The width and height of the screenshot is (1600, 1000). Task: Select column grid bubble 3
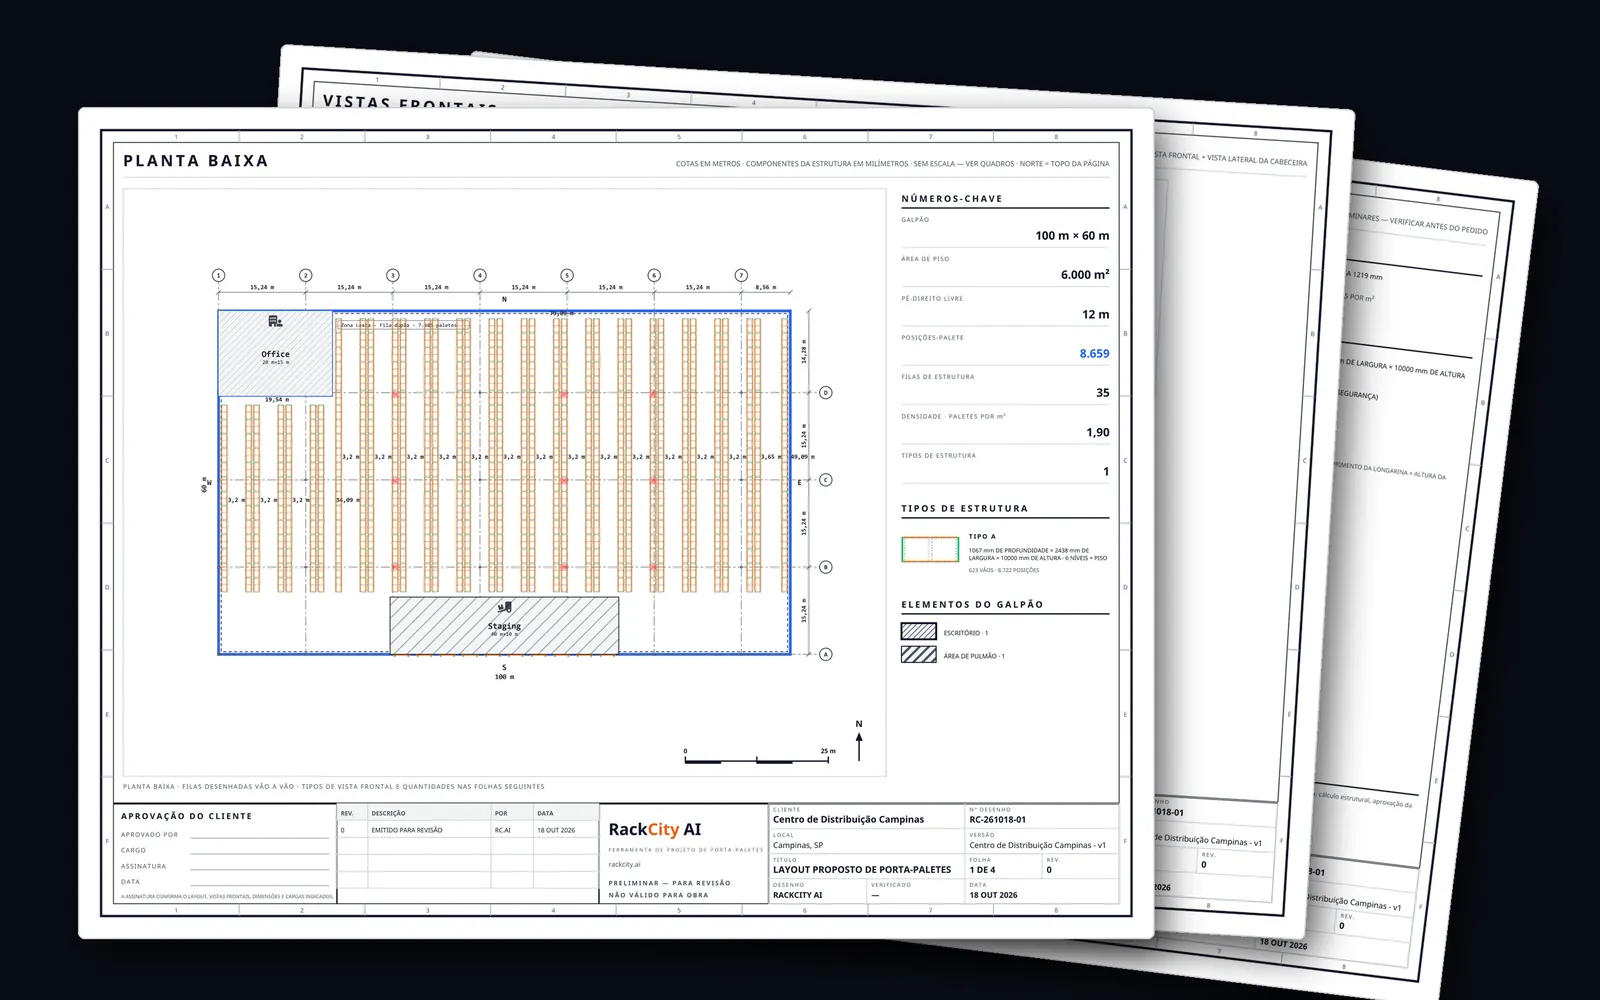pyautogui.click(x=393, y=275)
